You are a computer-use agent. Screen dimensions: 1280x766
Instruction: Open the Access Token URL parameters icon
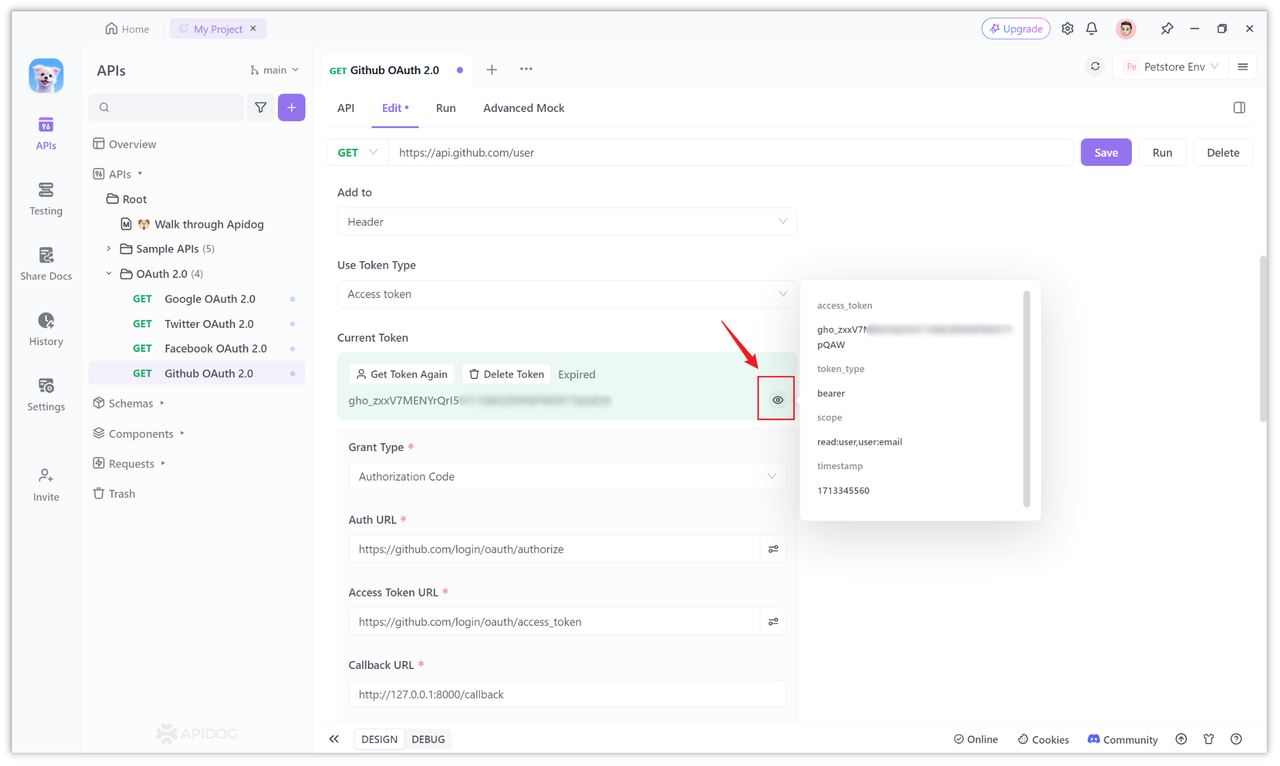tap(773, 622)
